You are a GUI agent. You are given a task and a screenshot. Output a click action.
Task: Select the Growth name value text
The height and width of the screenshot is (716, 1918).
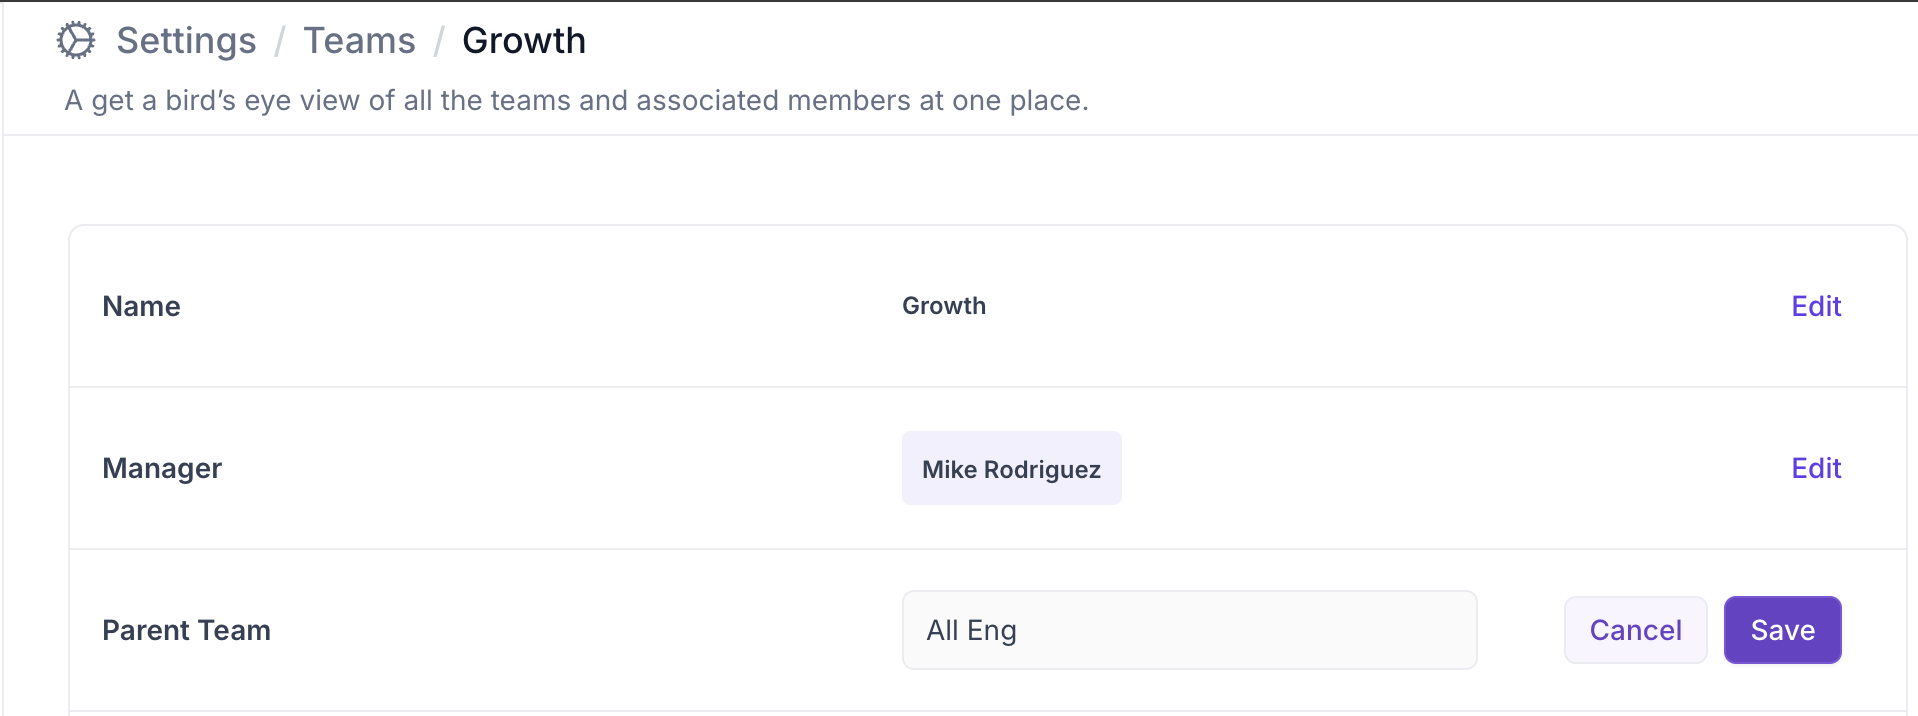[944, 306]
